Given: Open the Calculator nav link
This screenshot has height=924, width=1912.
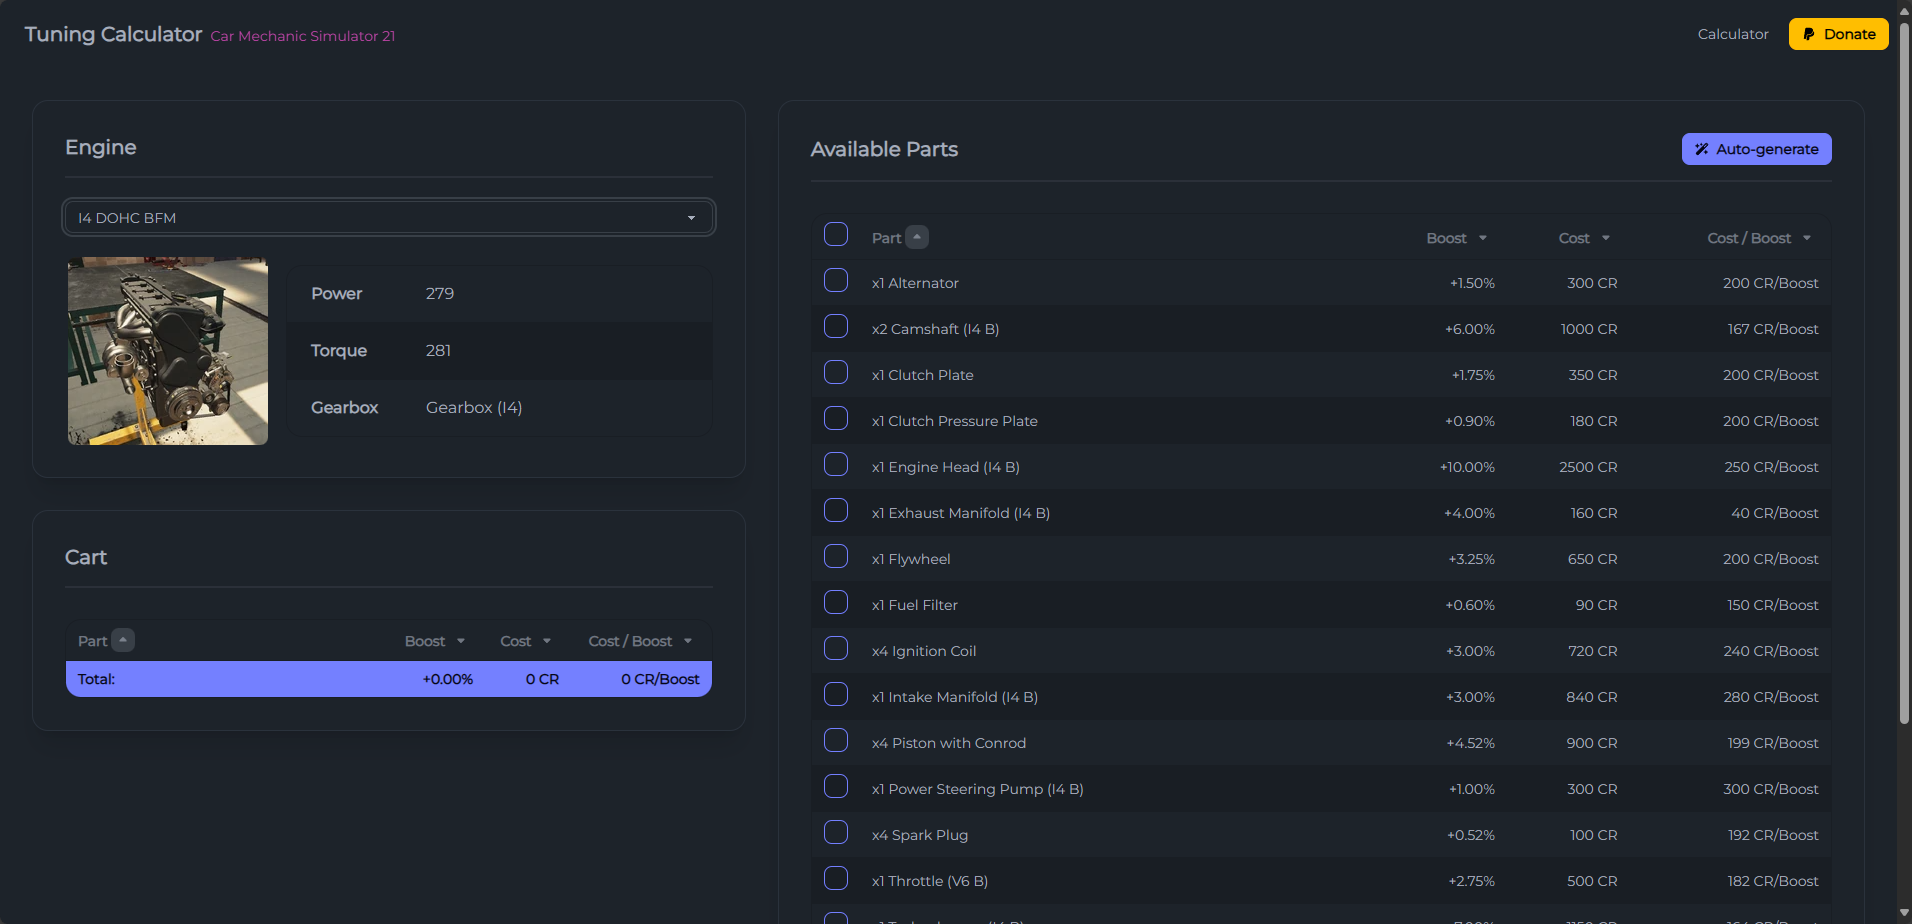Looking at the screenshot, I should pyautogui.click(x=1733, y=34).
